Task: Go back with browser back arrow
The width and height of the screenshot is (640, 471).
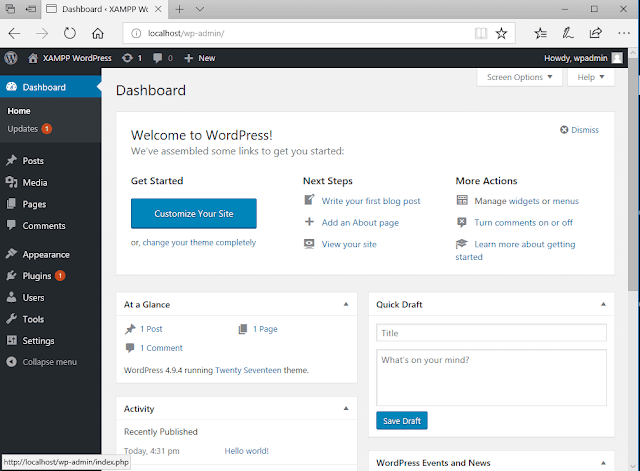Action: (14, 33)
